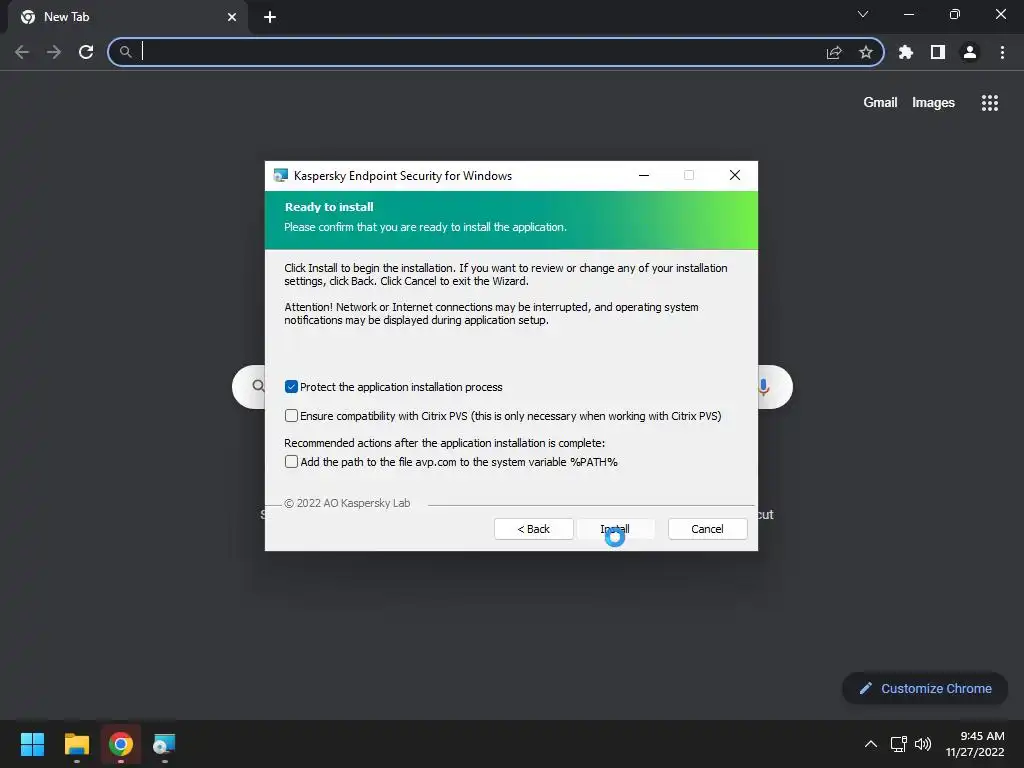Enable Citrix PVS compatibility checkbox
Screen dimensions: 1024x768
coord(291,415)
